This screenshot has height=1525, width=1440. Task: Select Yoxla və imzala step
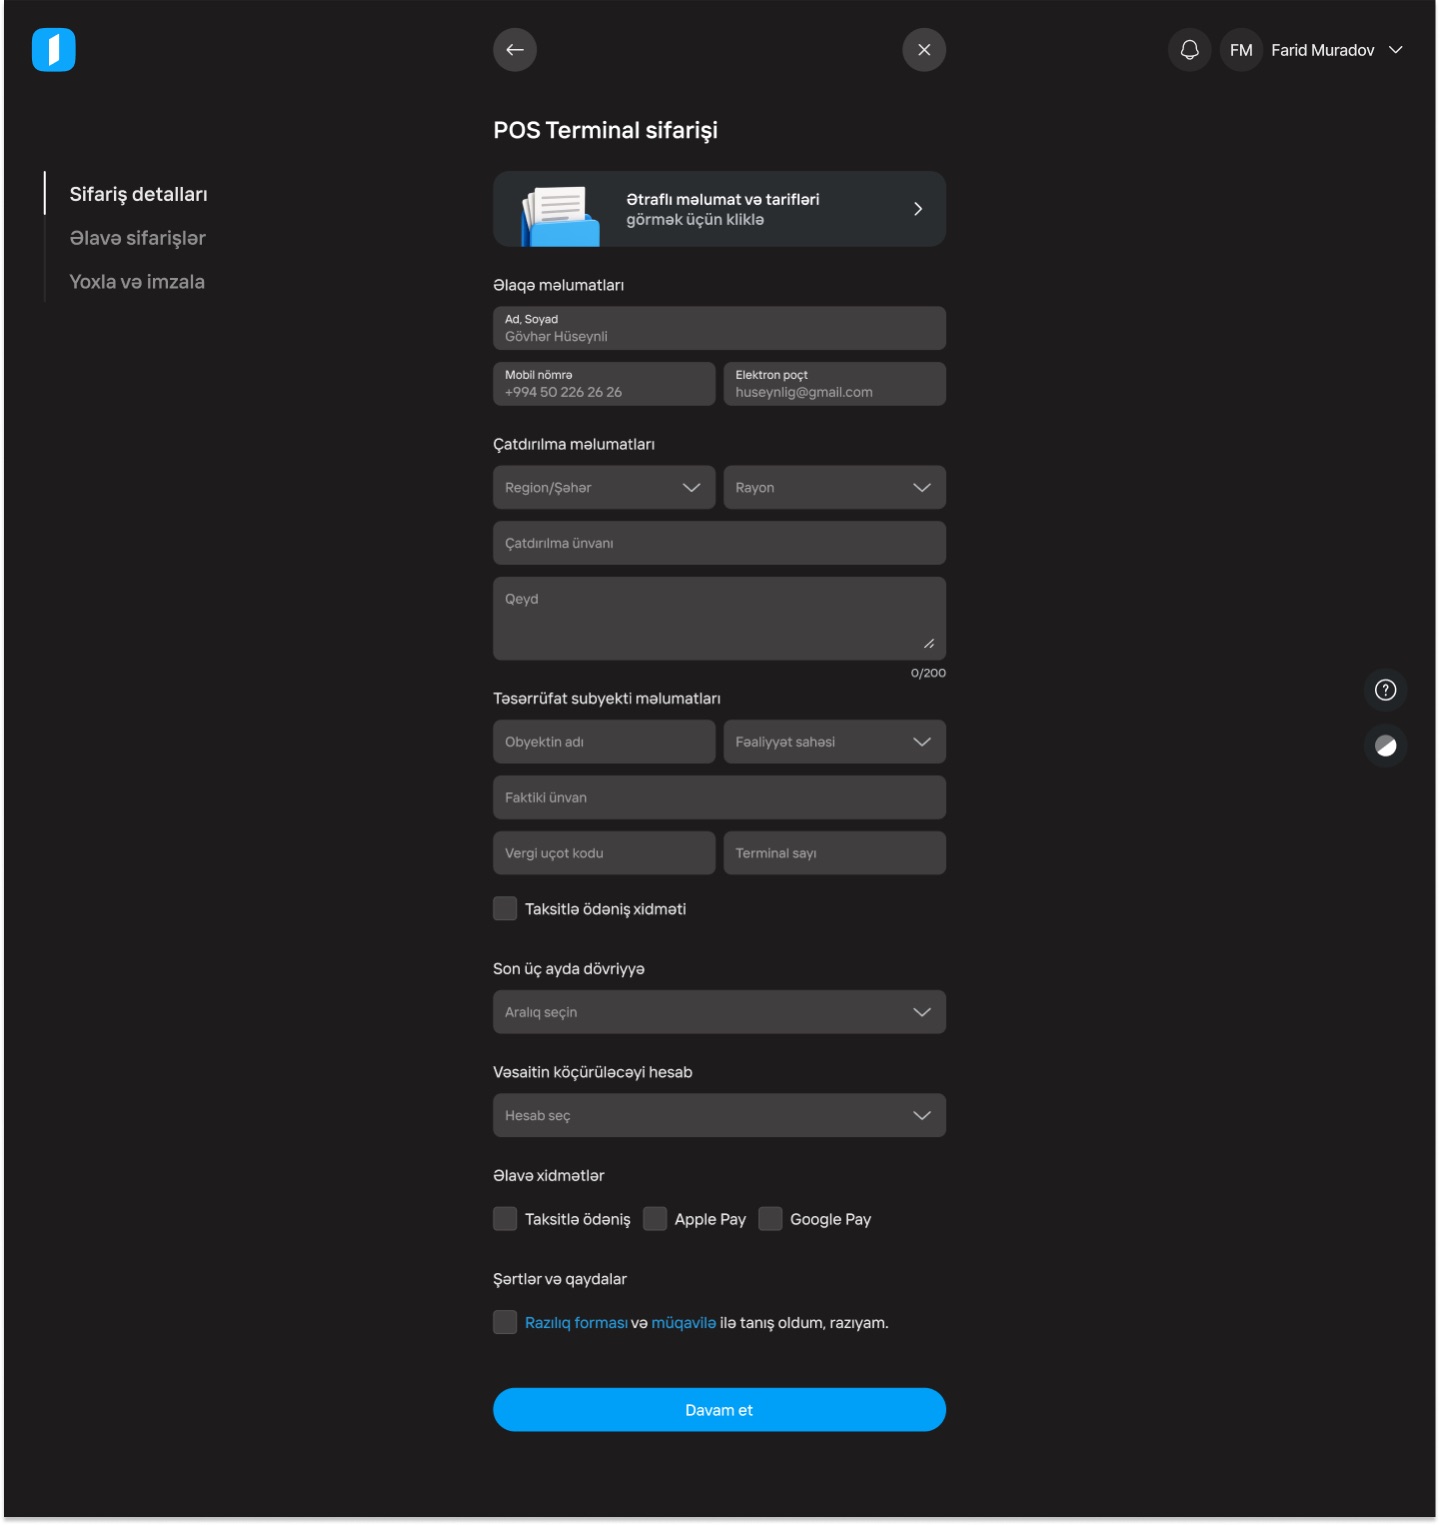pos(137,282)
